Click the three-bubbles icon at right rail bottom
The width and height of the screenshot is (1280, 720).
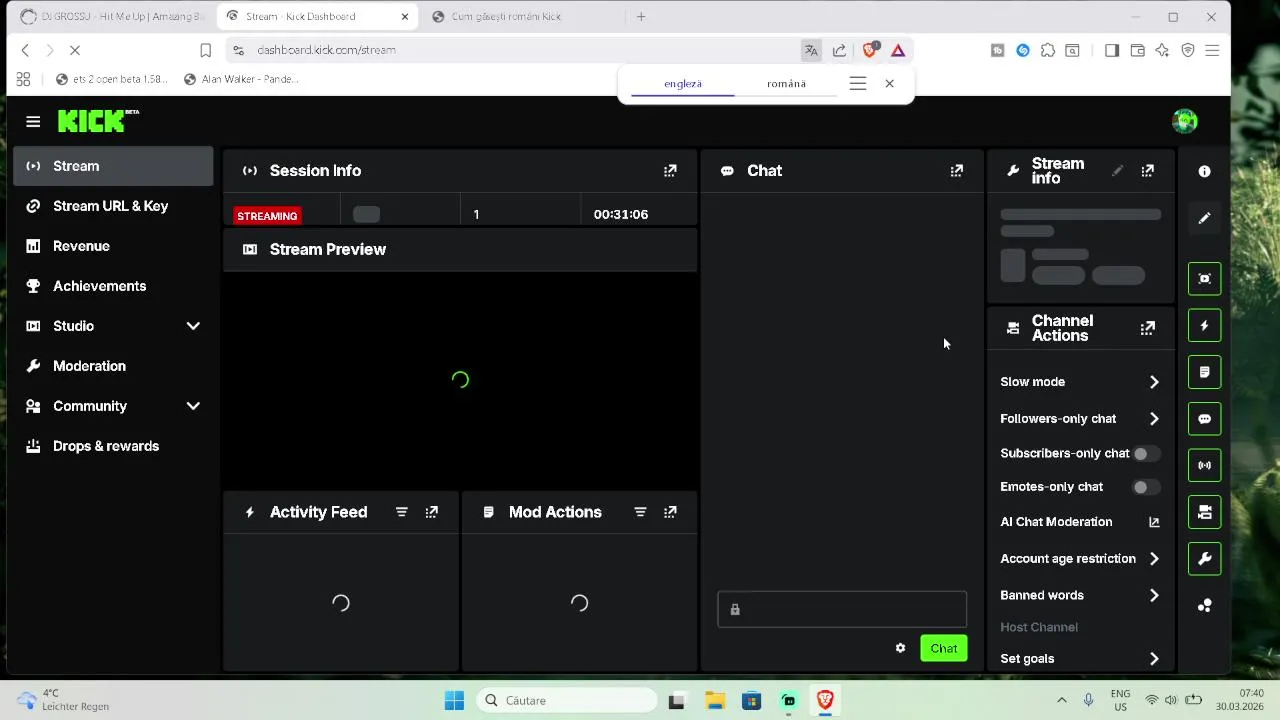click(1204, 605)
